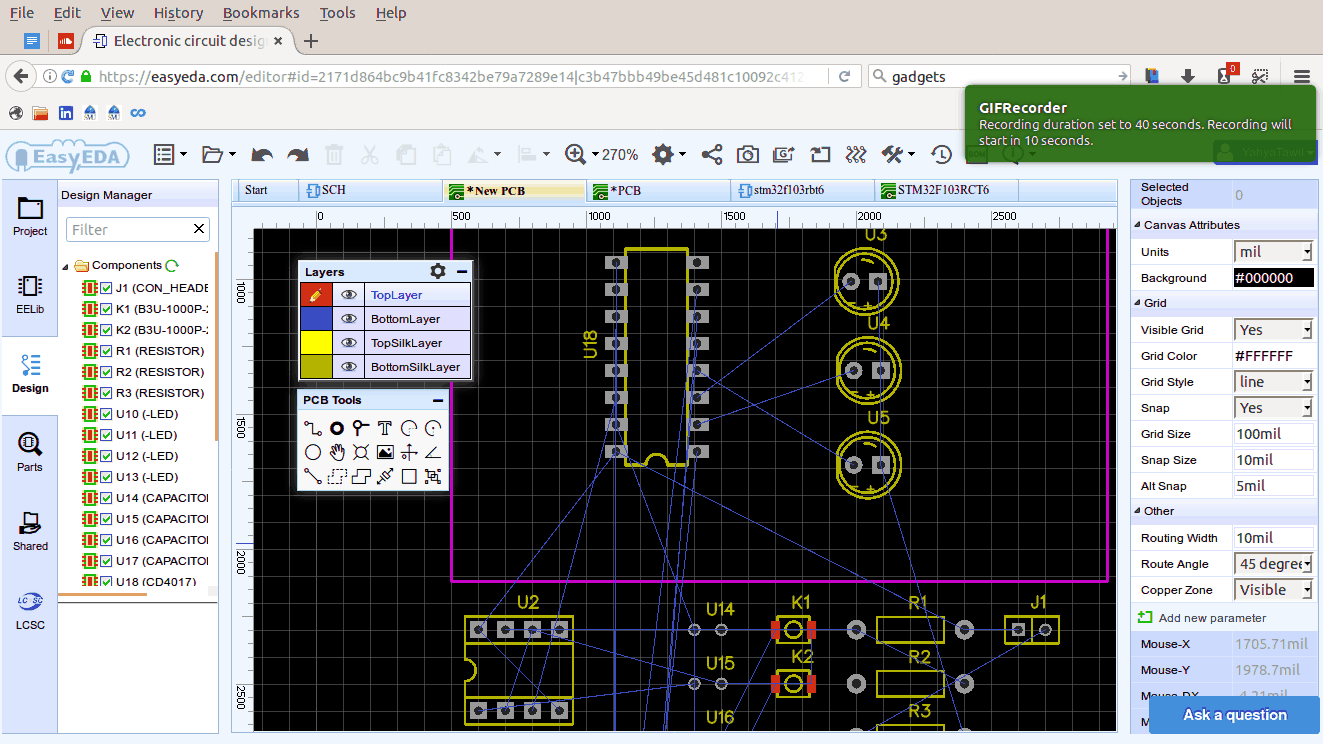Activate the Text tool in PCB Tools

[x=384, y=427]
